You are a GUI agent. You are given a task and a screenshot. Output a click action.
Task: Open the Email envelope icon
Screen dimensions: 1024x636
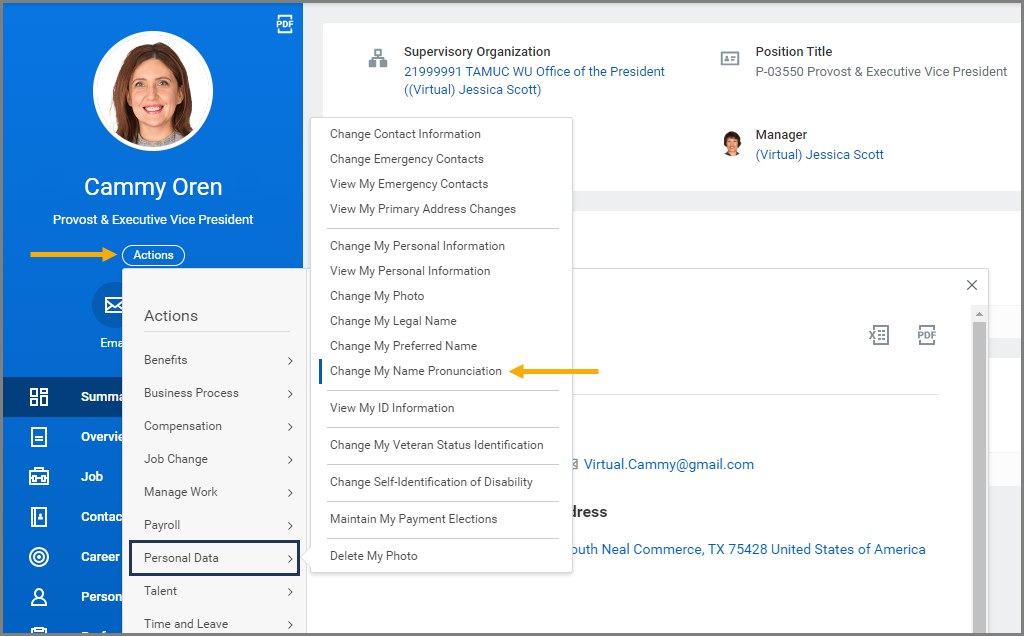pyautogui.click(x=112, y=305)
